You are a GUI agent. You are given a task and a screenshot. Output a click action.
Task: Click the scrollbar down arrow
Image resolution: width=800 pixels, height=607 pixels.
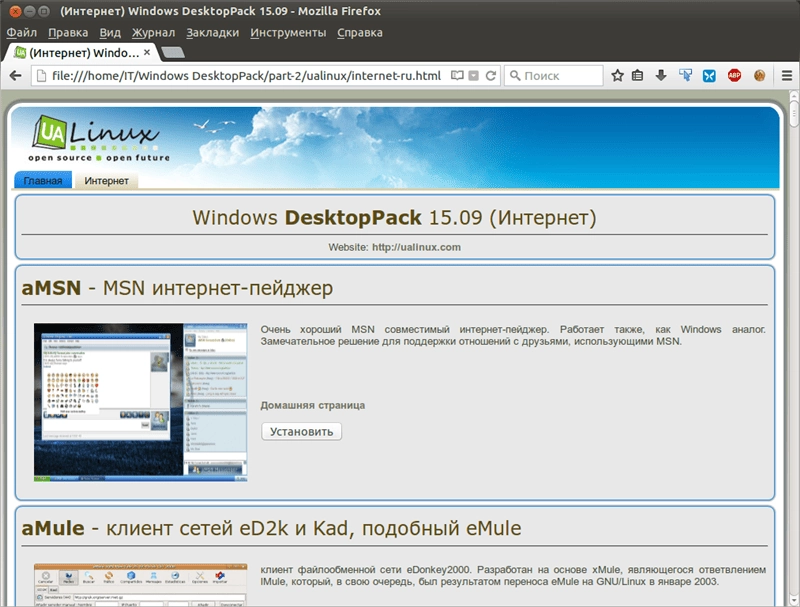[794, 600]
